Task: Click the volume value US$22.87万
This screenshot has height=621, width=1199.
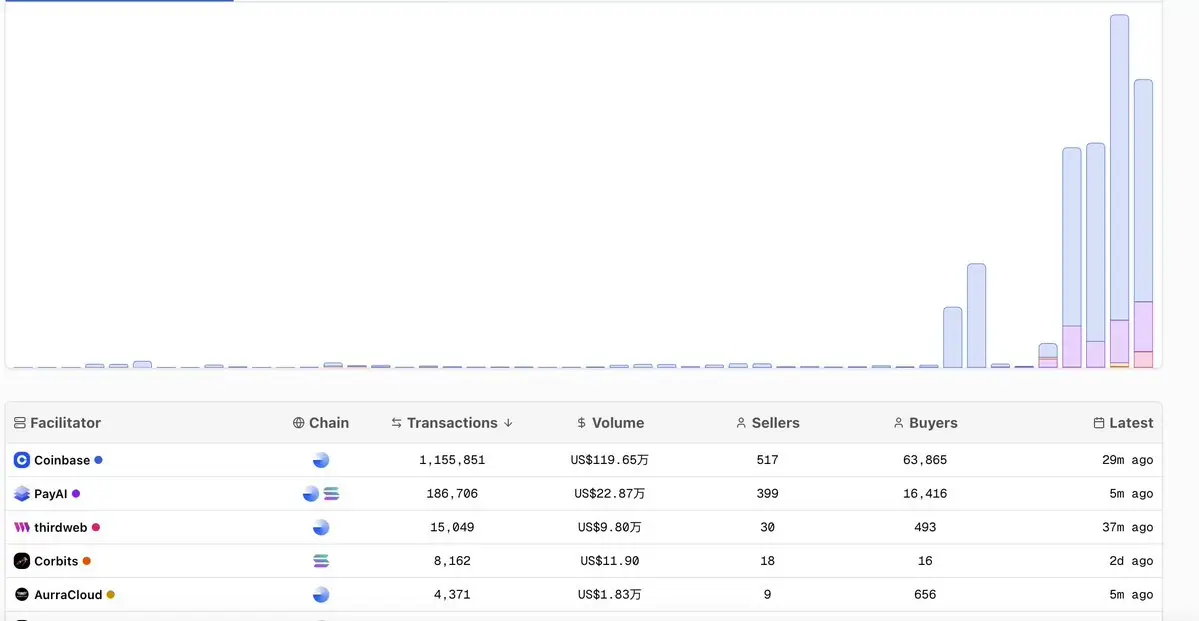Action: [609, 494]
